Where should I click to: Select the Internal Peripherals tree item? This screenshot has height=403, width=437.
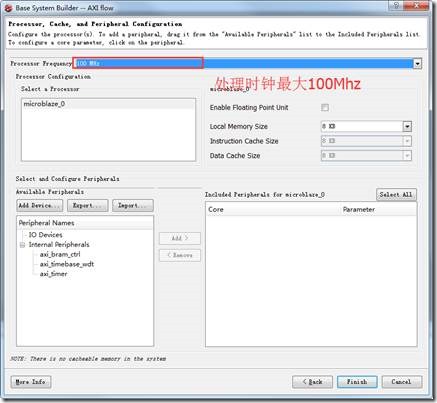[x=59, y=245]
